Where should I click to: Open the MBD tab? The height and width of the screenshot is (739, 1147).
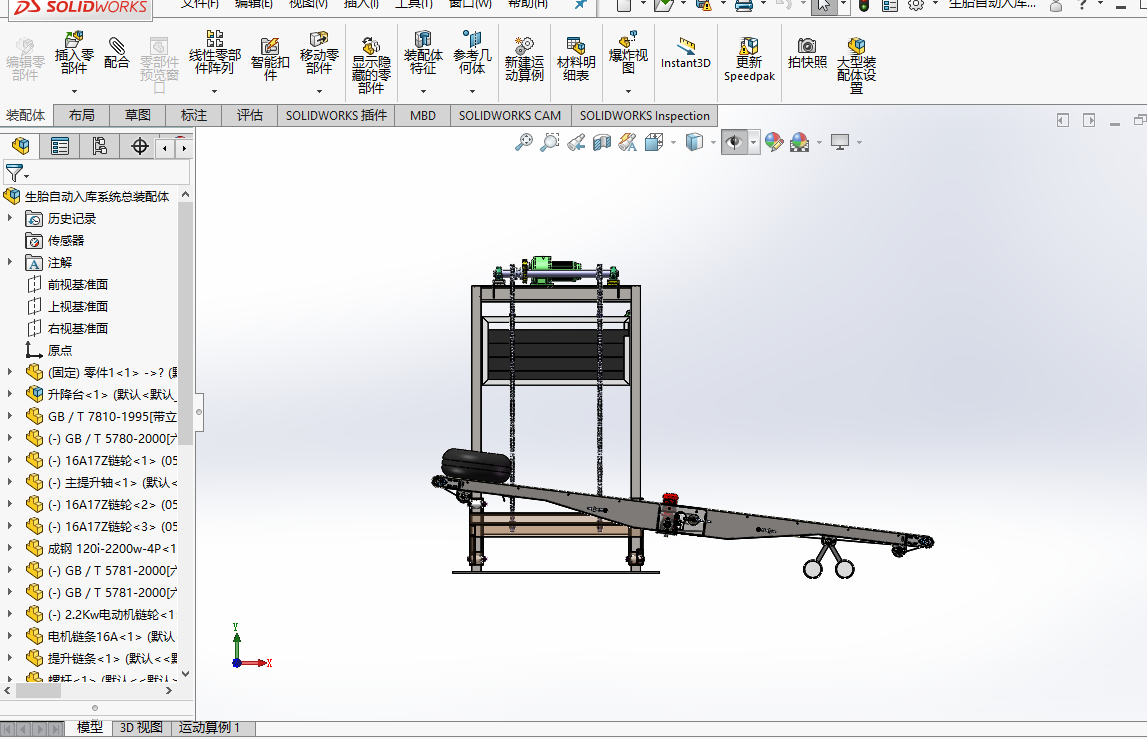click(423, 116)
